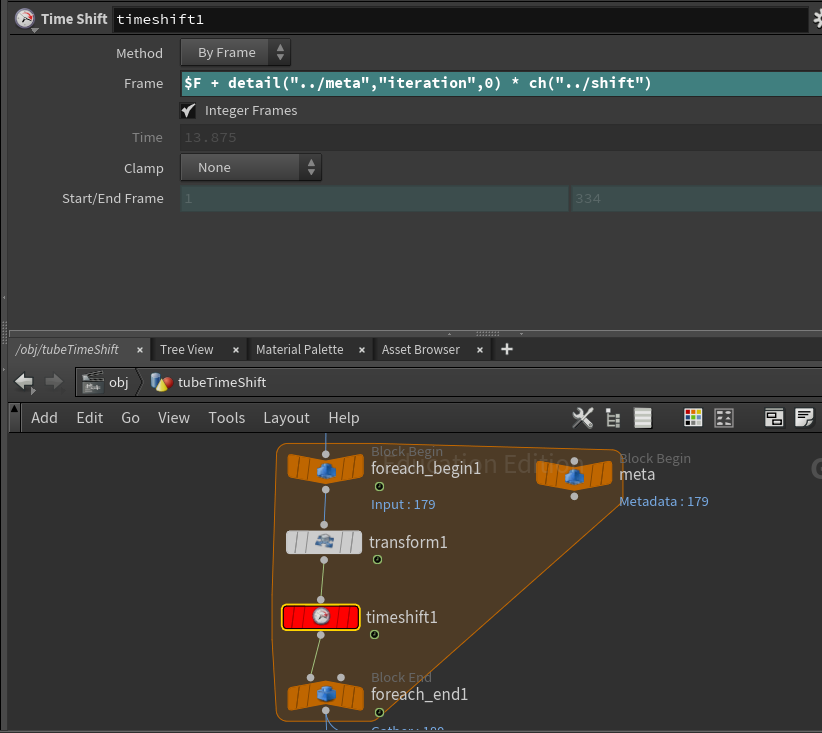The image size is (822, 733).
Task: Open the parameter gear menu
Action: [815, 19]
